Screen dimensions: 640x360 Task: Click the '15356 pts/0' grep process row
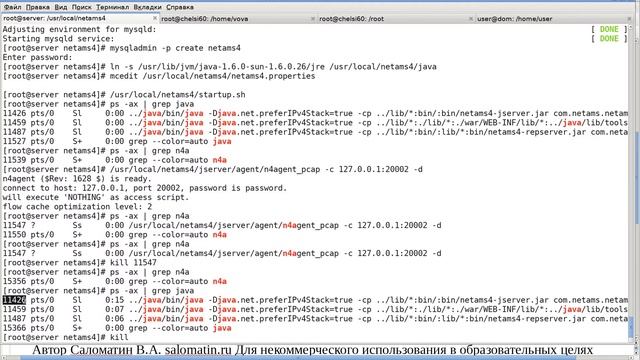(114, 282)
